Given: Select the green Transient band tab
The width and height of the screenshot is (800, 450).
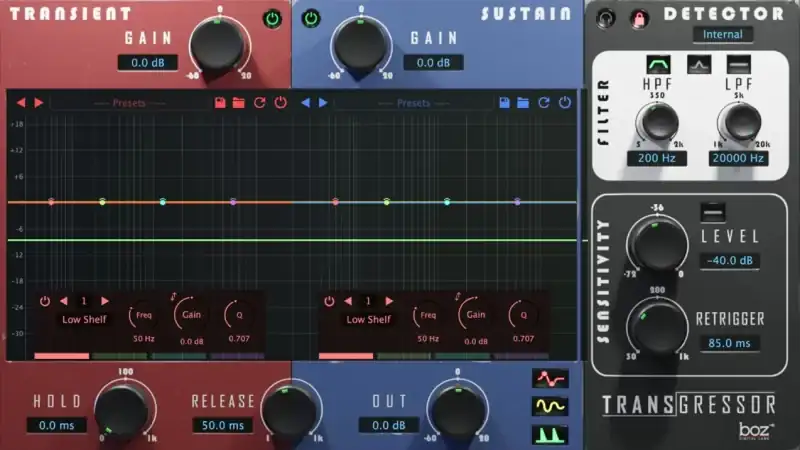Looking at the screenshot, I should (120, 356).
